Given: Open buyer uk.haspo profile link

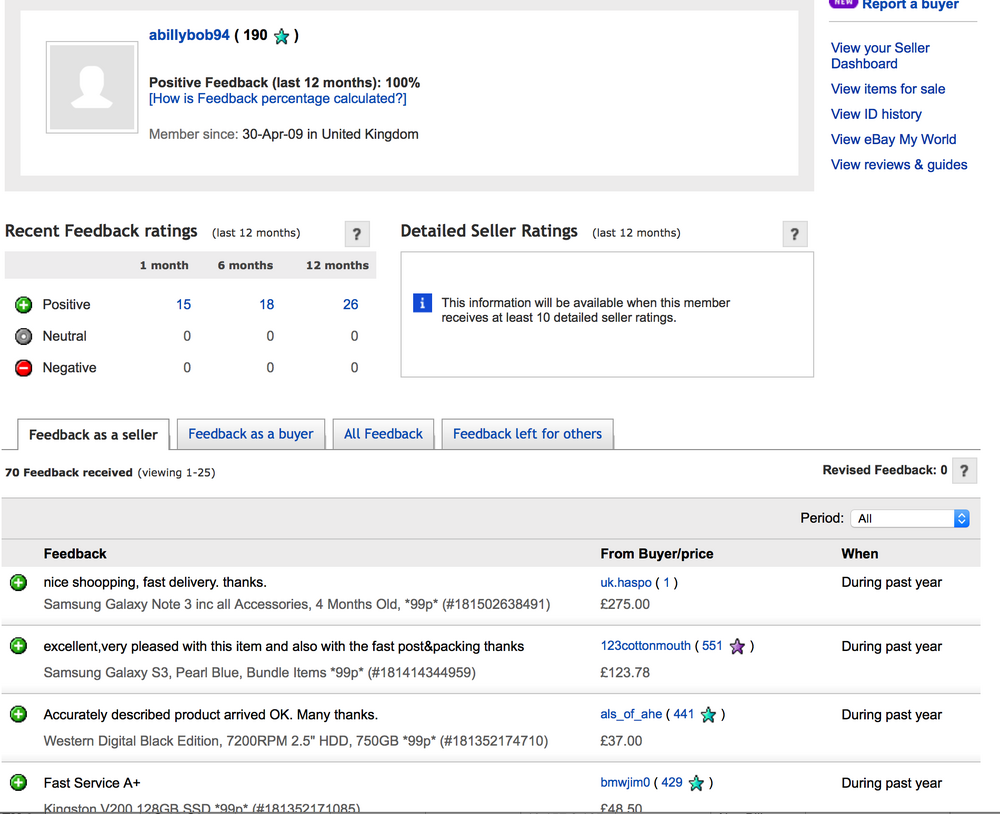Looking at the screenshot, I should (x=626, y=582).
